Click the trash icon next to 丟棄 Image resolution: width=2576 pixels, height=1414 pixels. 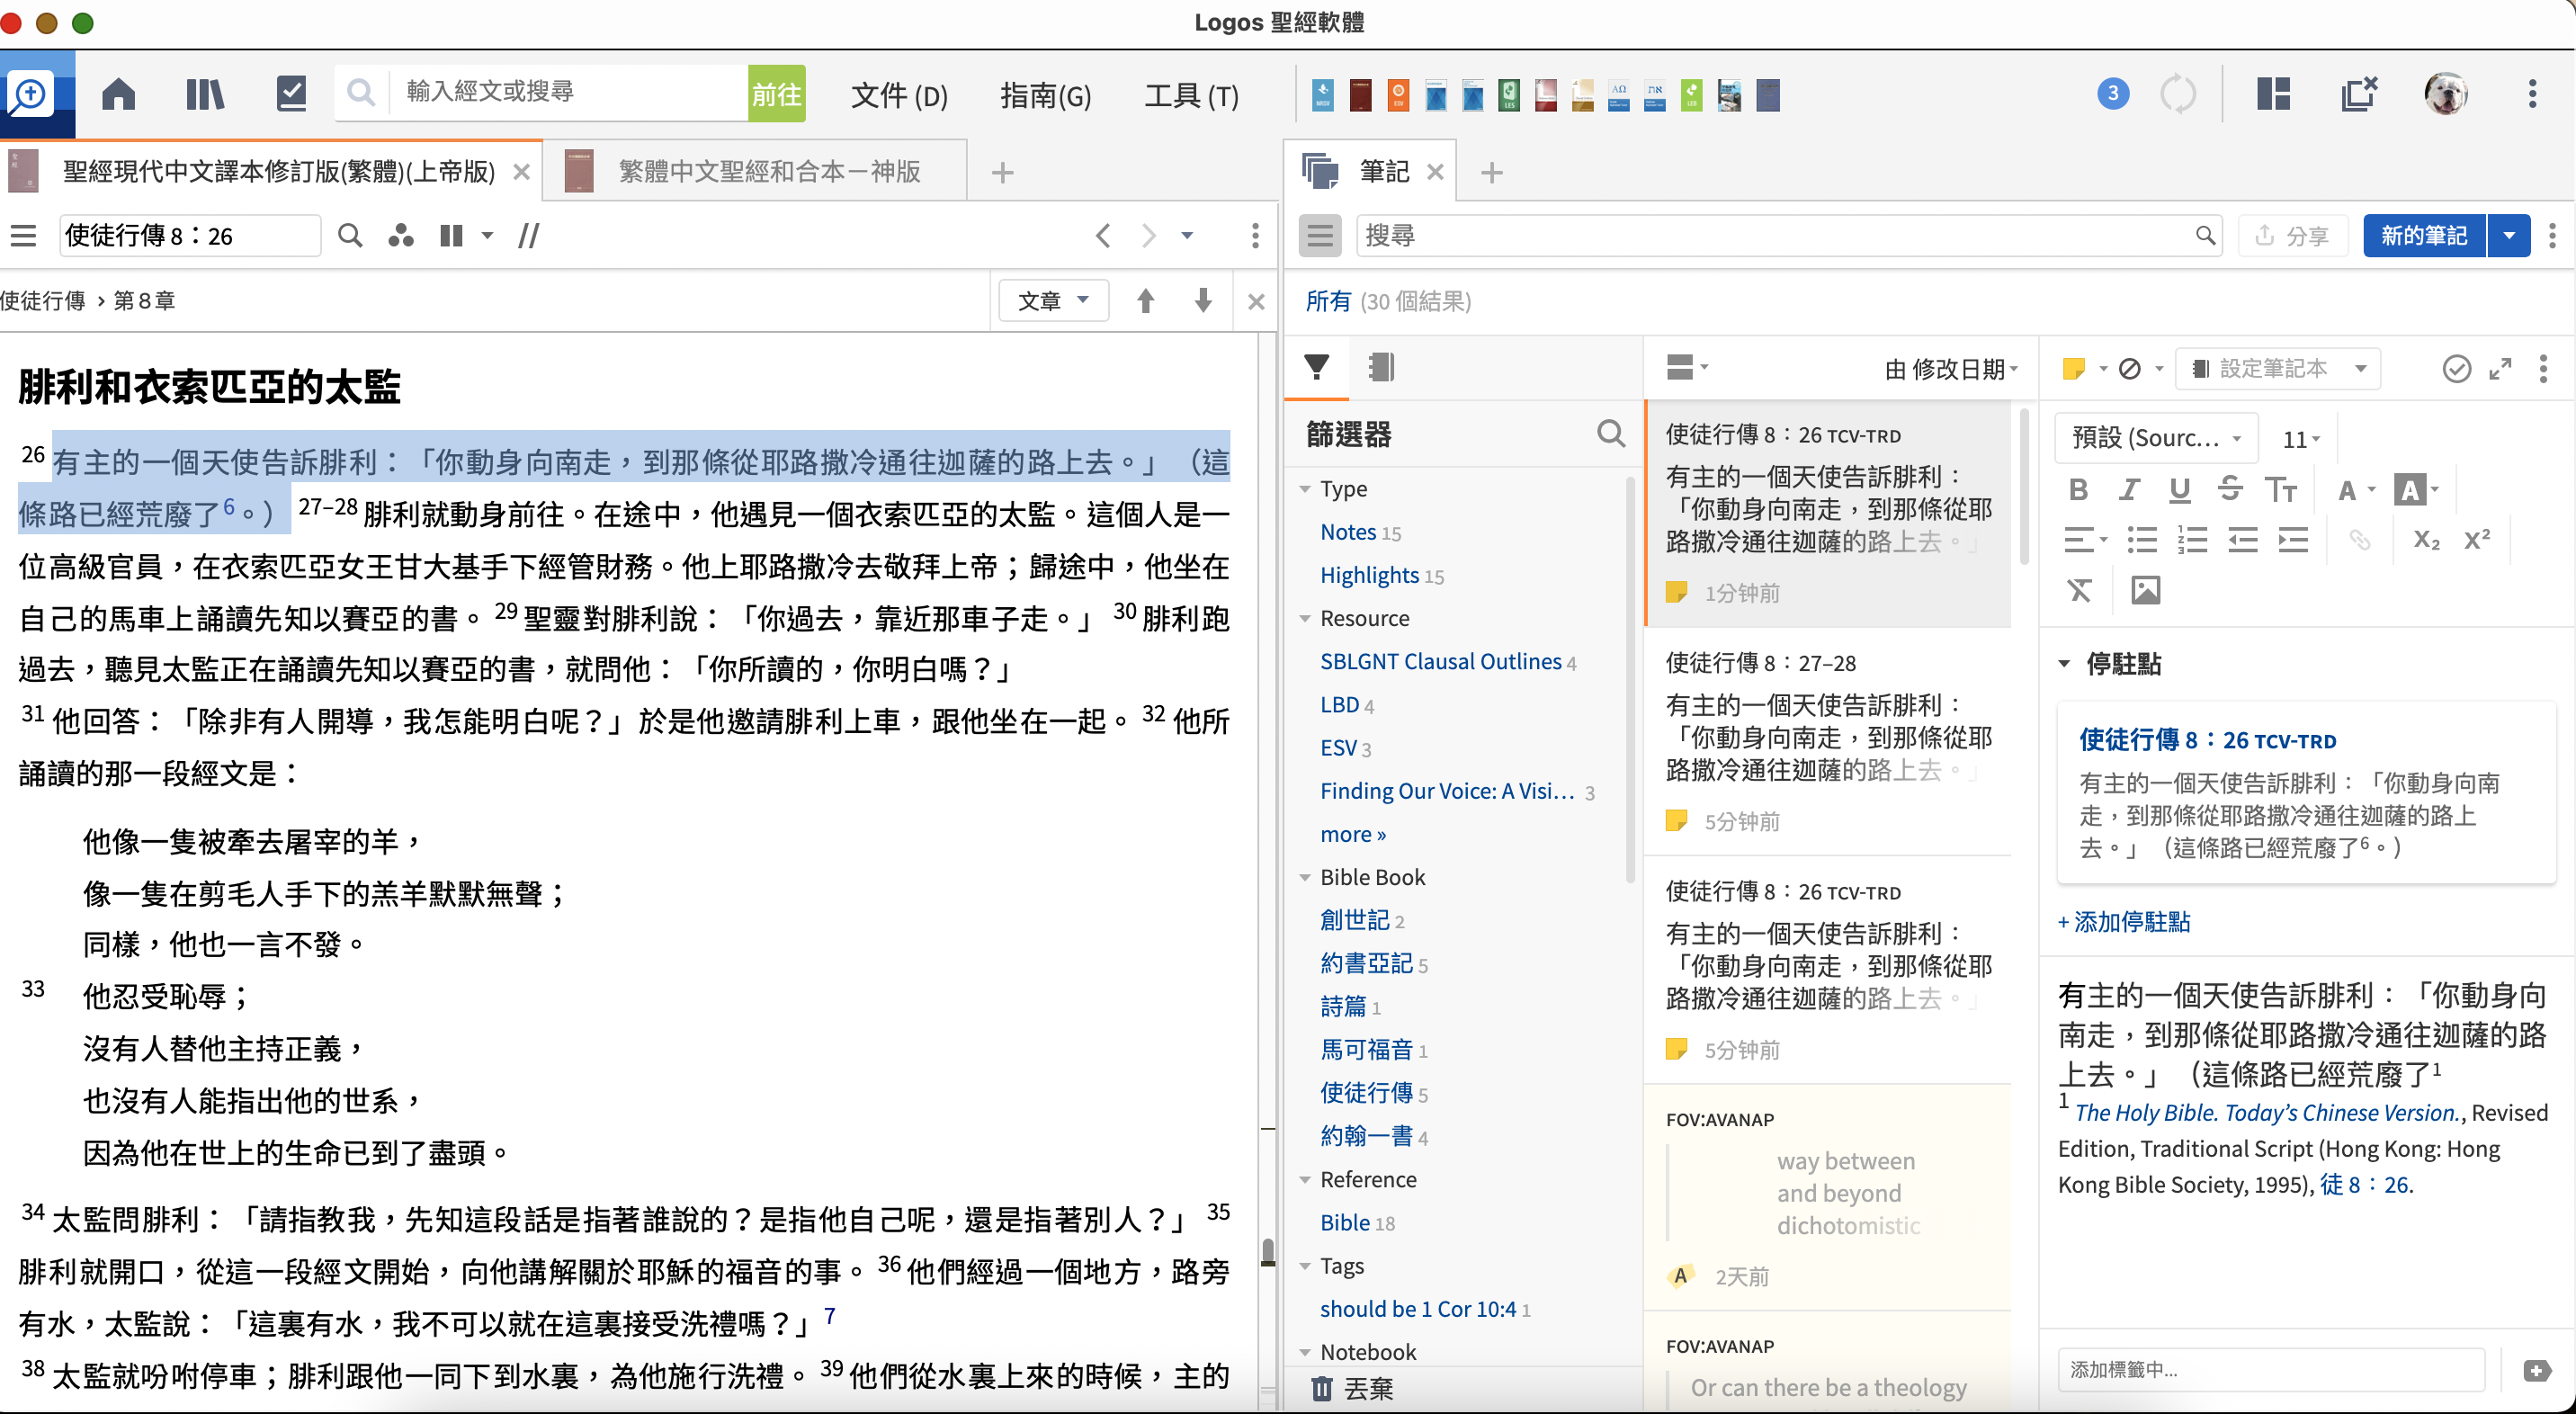coord(1321,1389)
